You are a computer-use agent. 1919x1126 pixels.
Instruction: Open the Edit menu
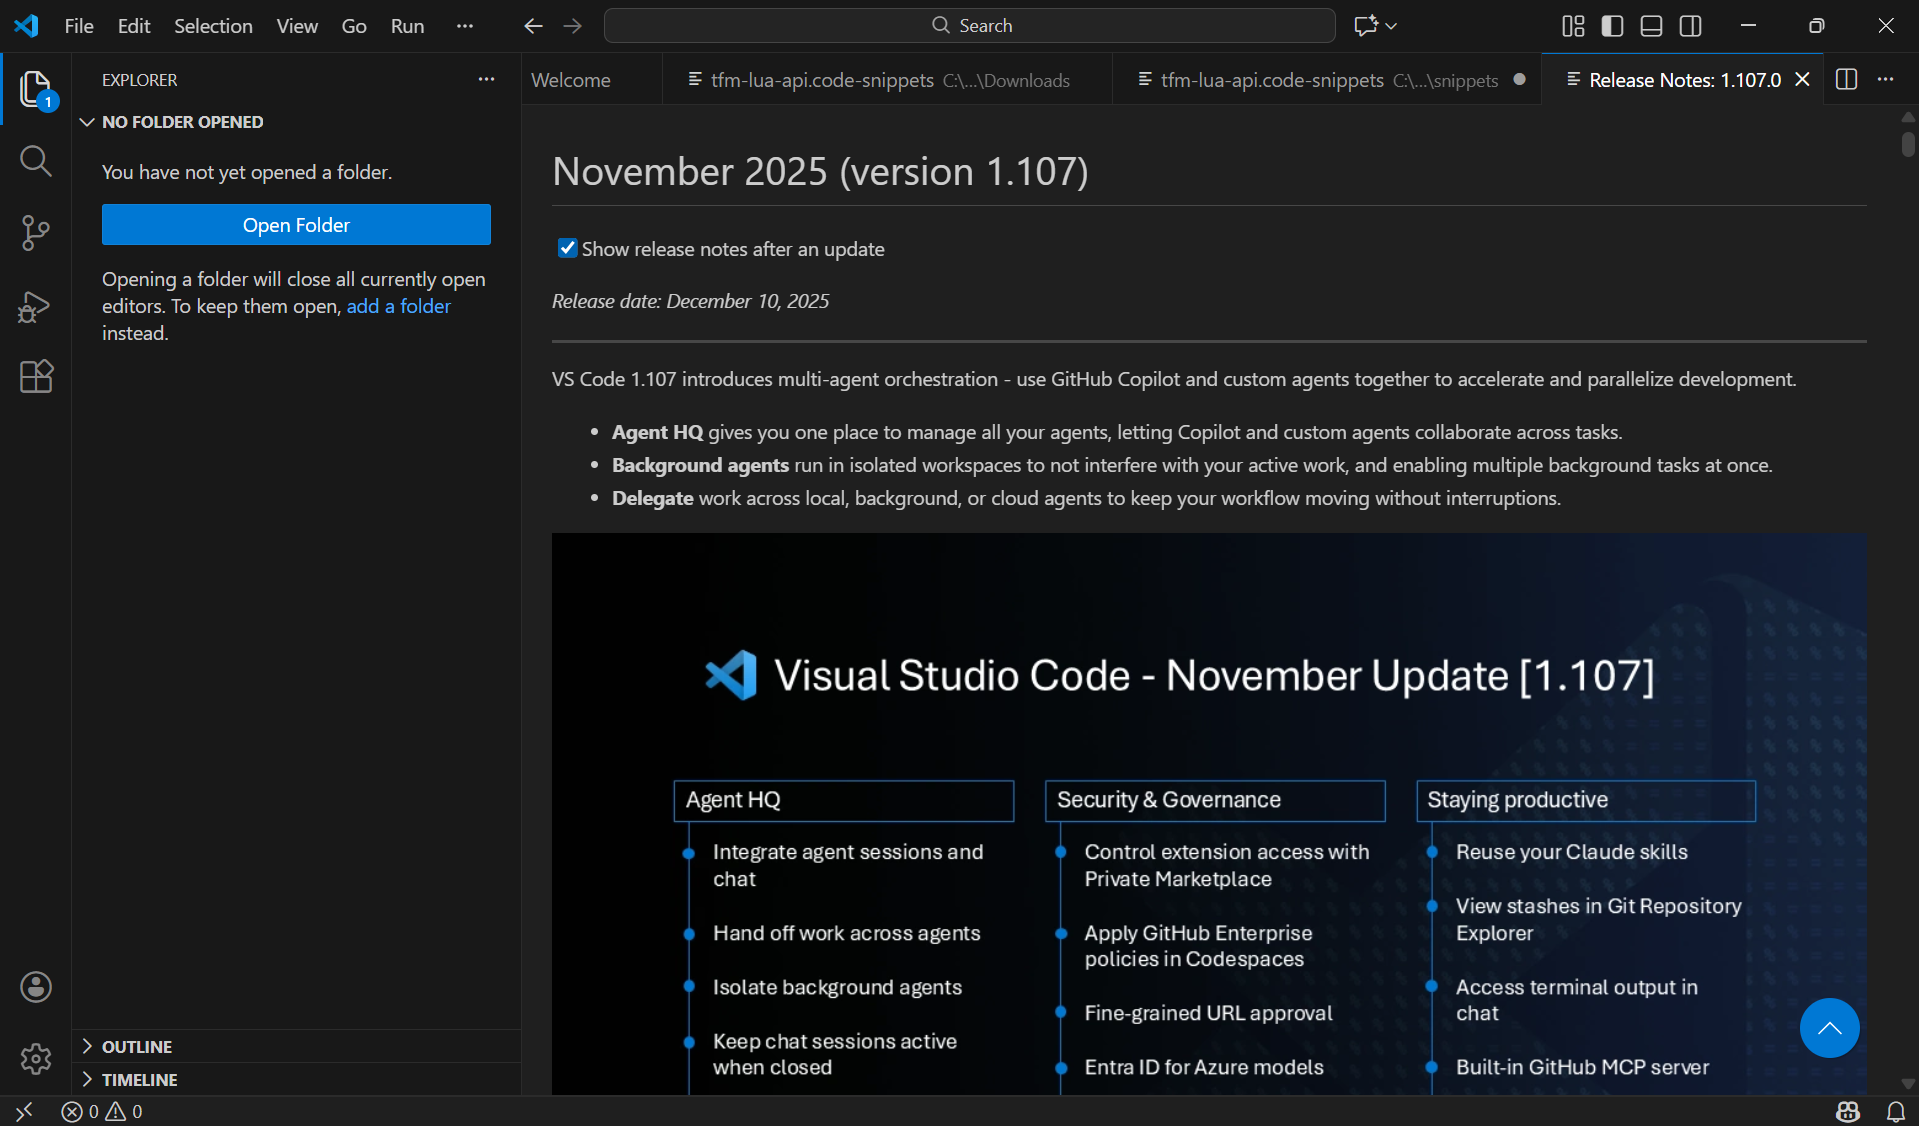[x=134, y=26]
